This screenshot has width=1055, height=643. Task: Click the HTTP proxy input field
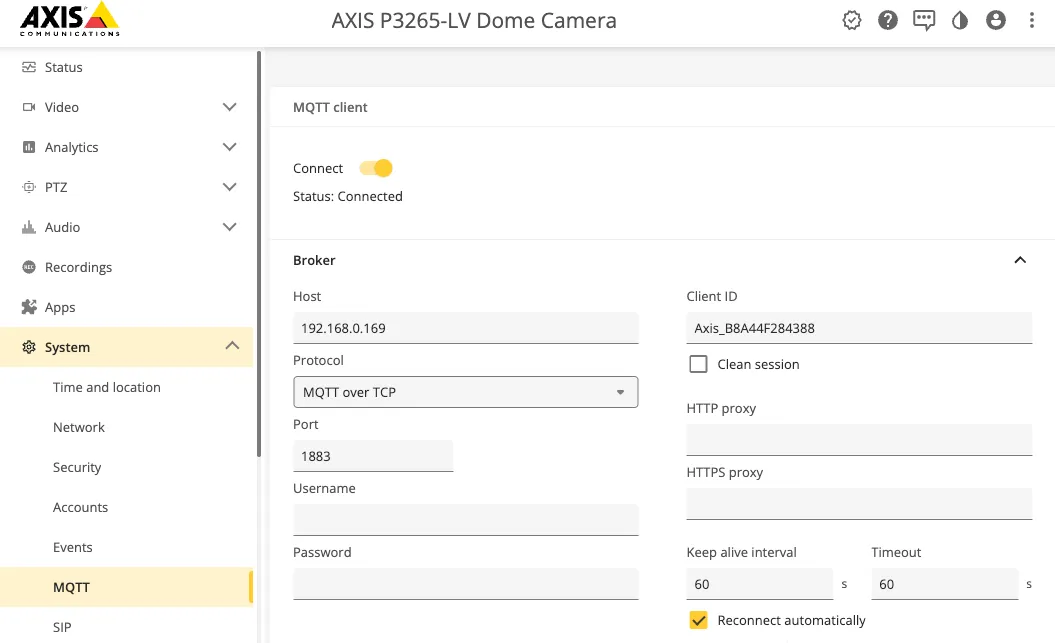(859, 440)
